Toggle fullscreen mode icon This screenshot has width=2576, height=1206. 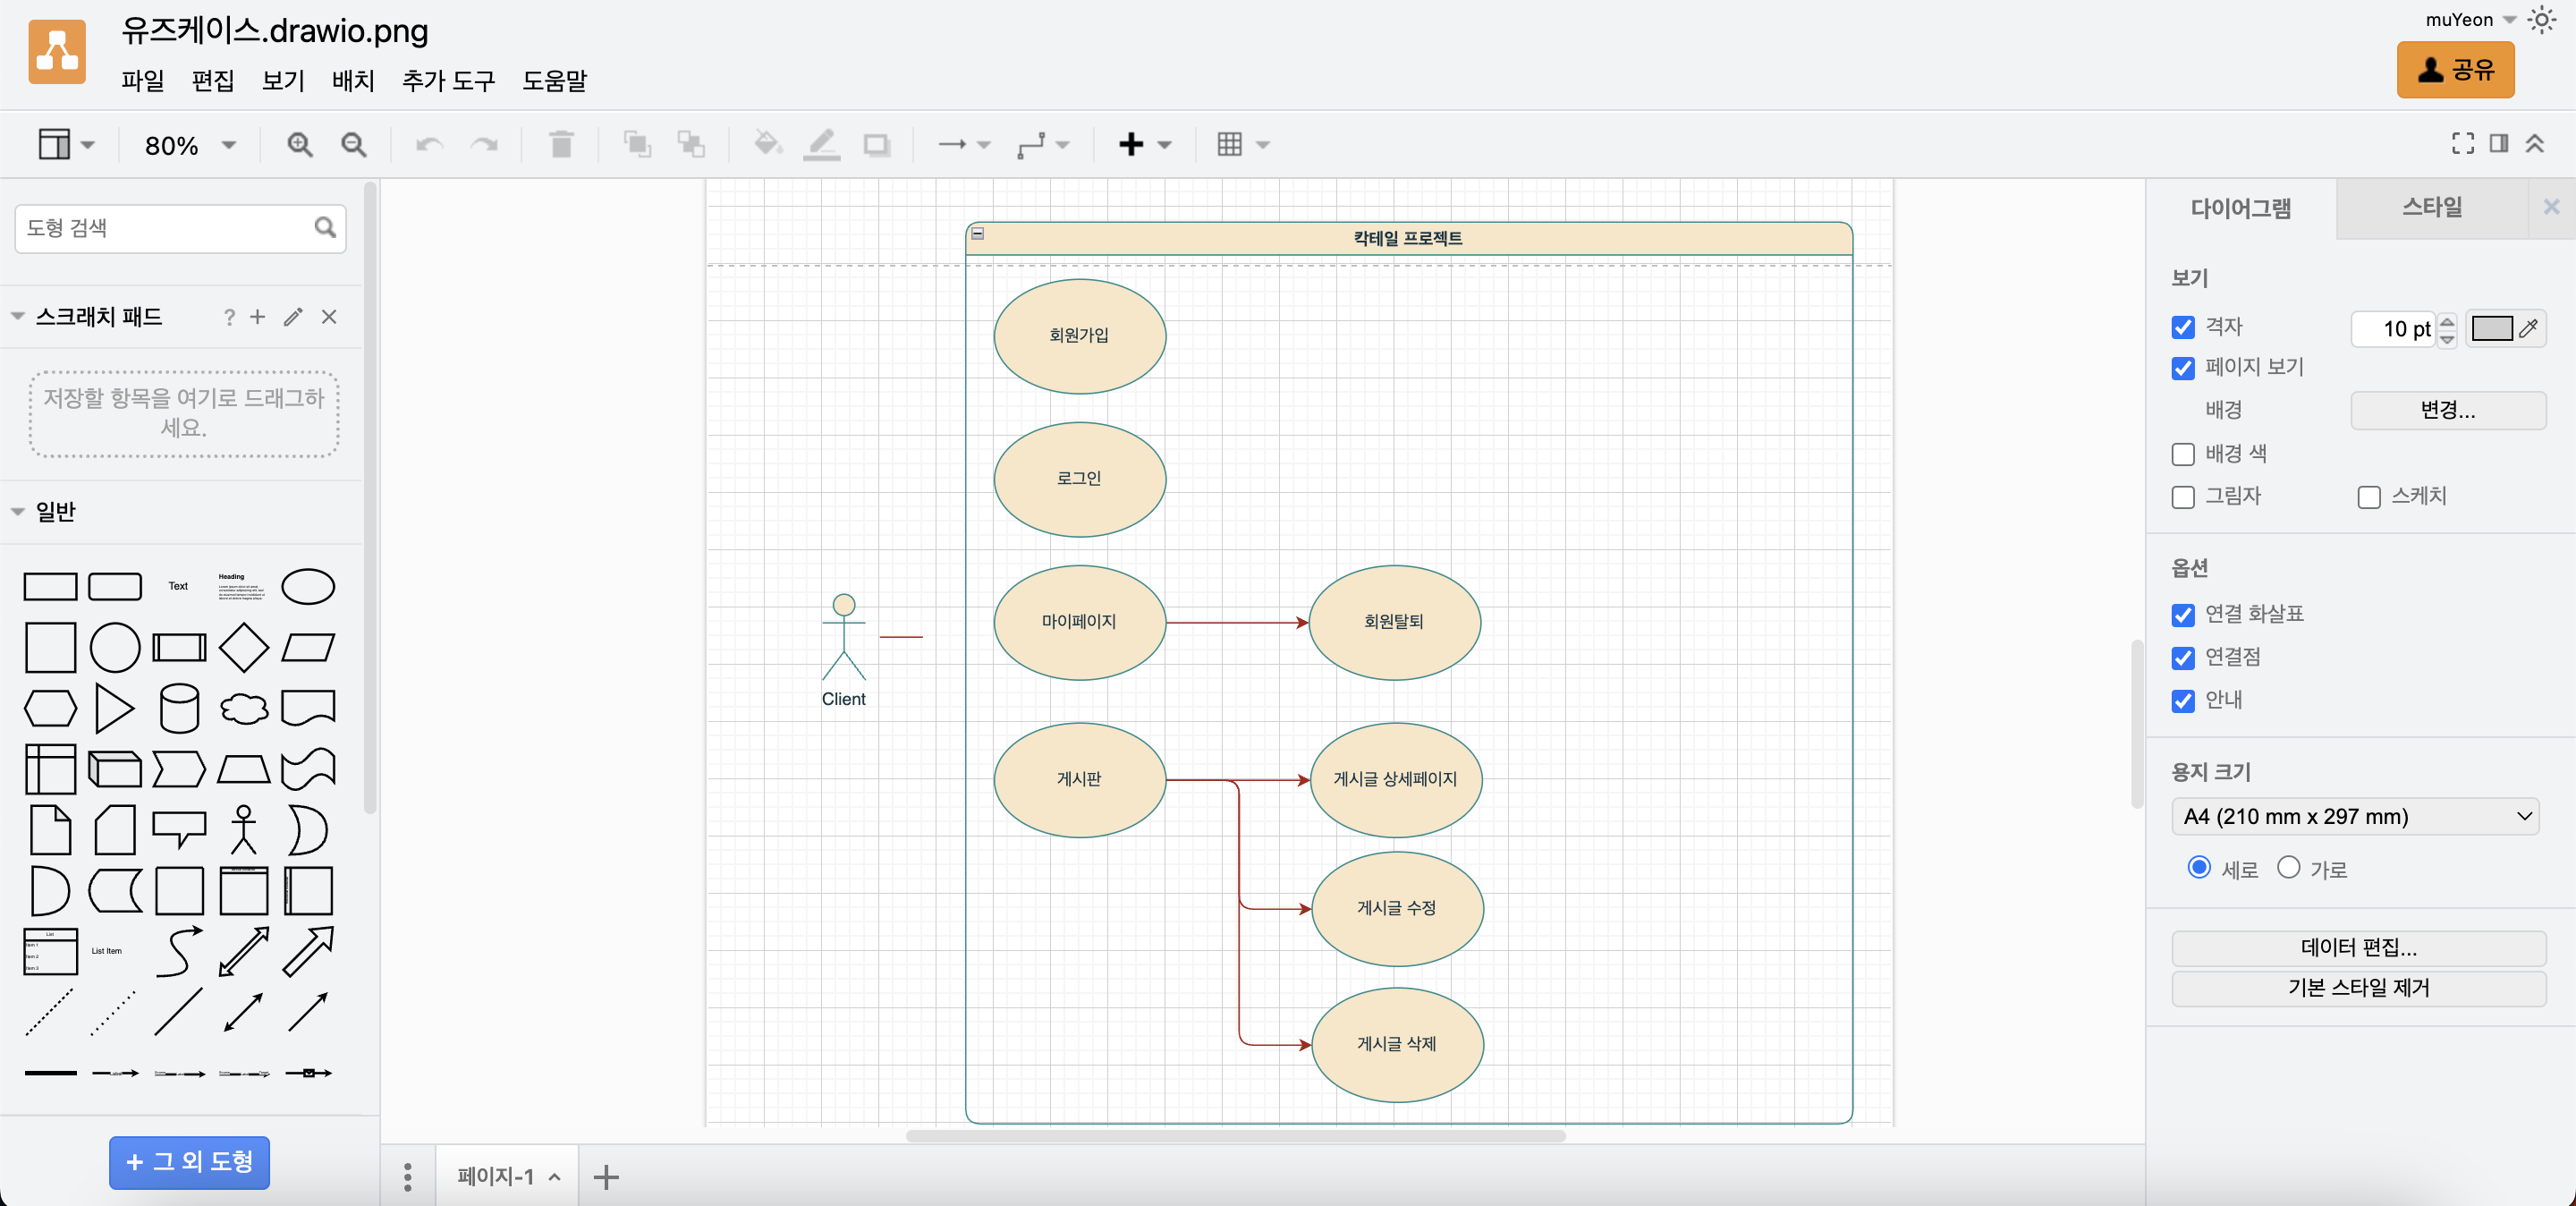click(2463, 144)
